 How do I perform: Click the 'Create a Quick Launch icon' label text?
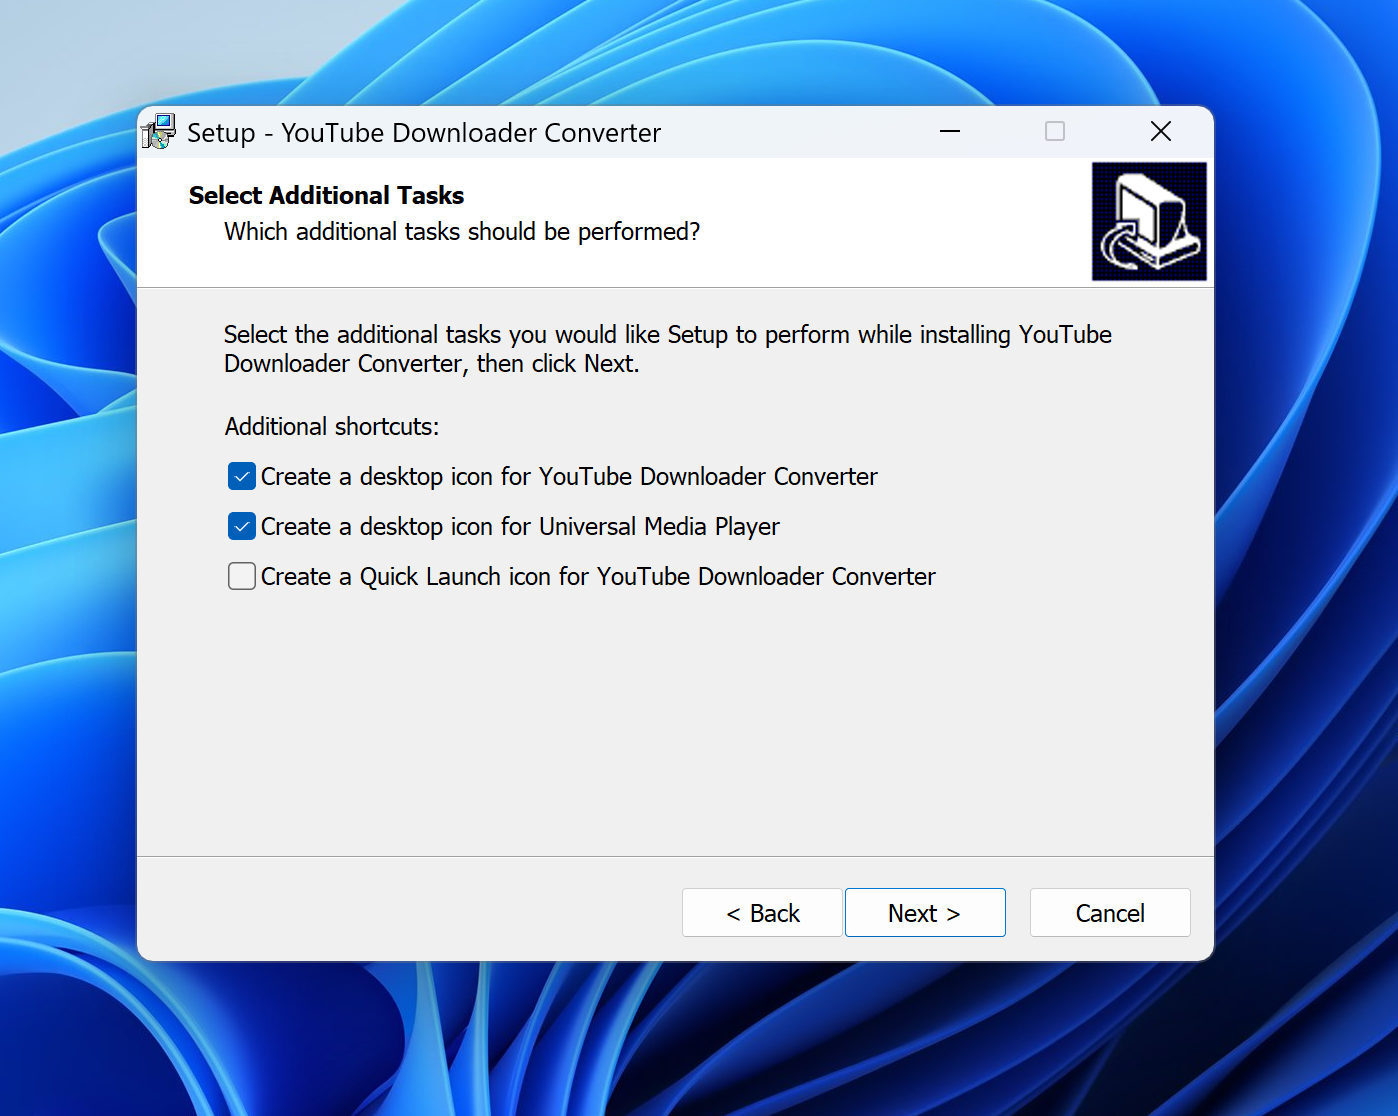598,577
